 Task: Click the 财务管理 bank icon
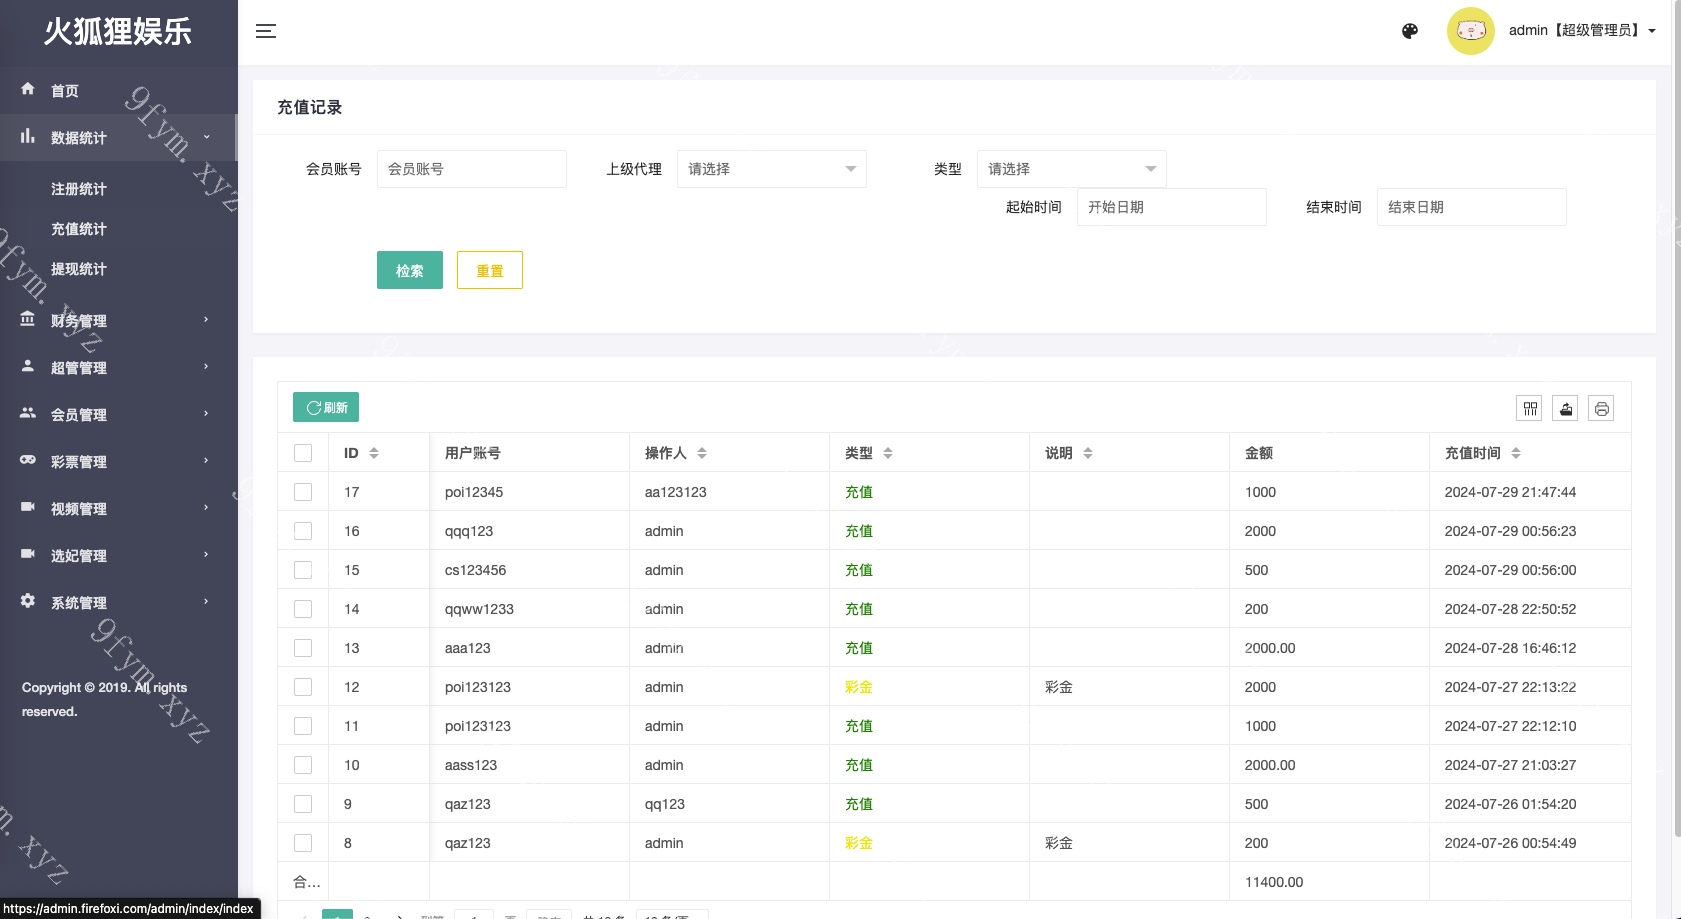[28, 319]
